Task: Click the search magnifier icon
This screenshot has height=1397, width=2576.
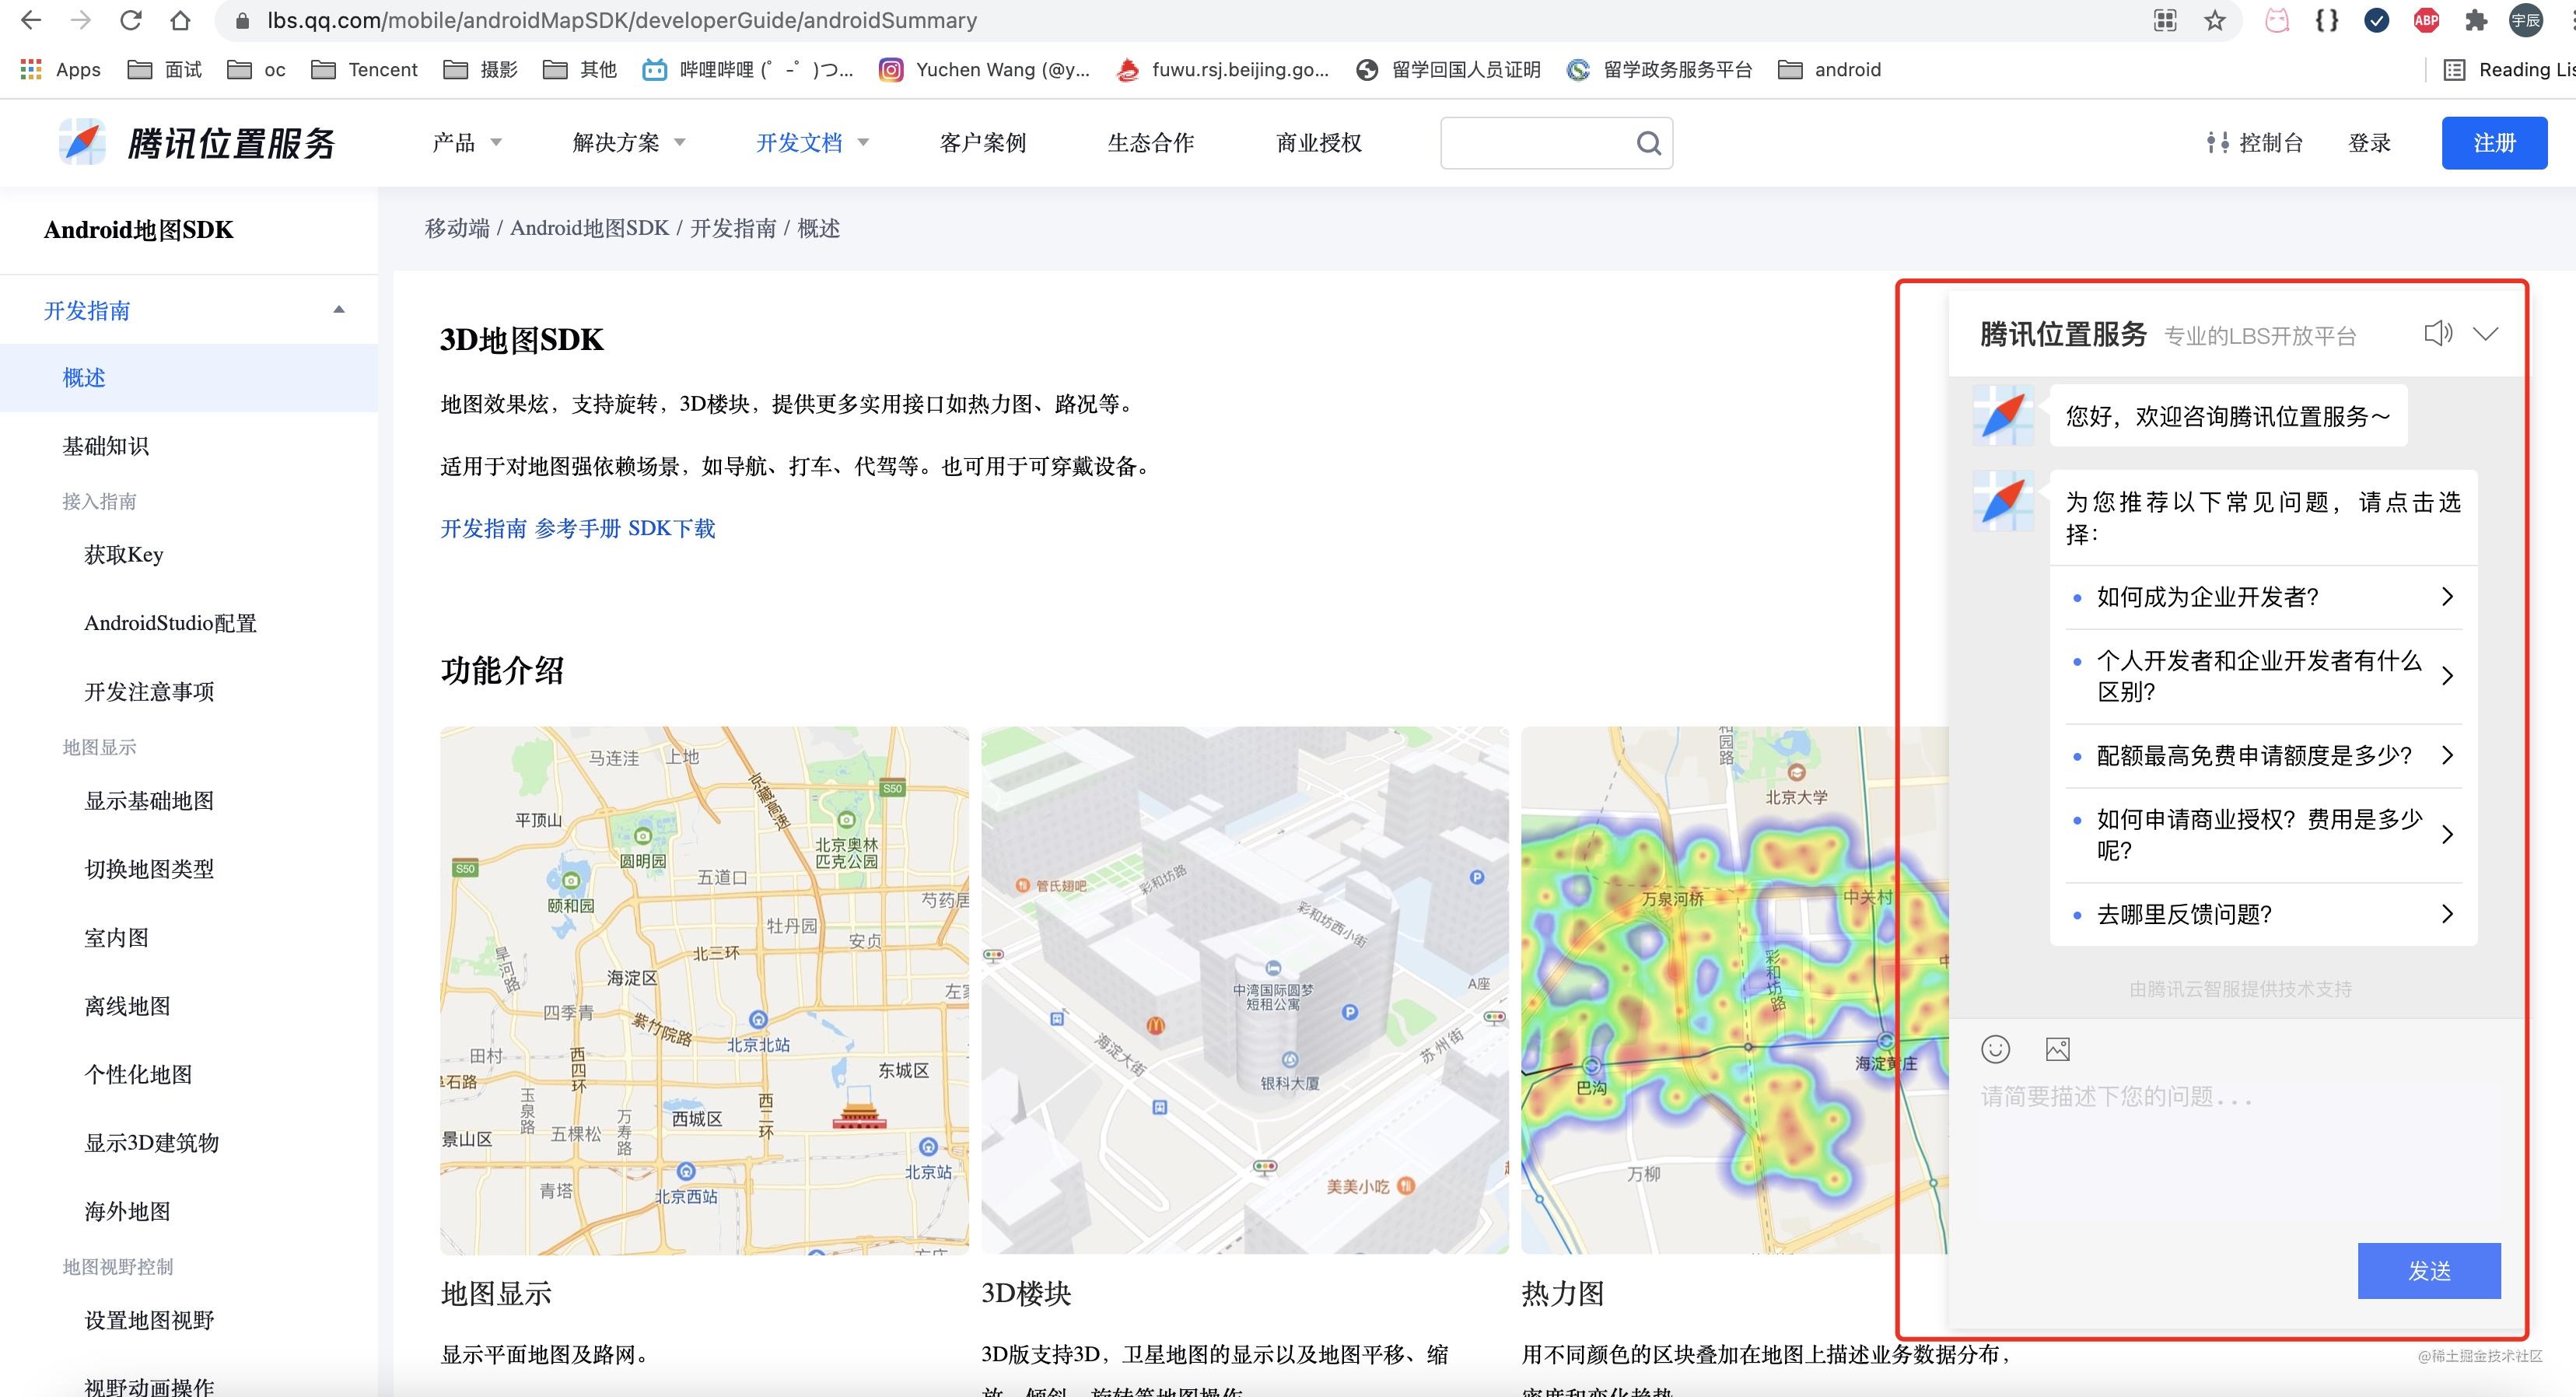Action: [1648, 143]
